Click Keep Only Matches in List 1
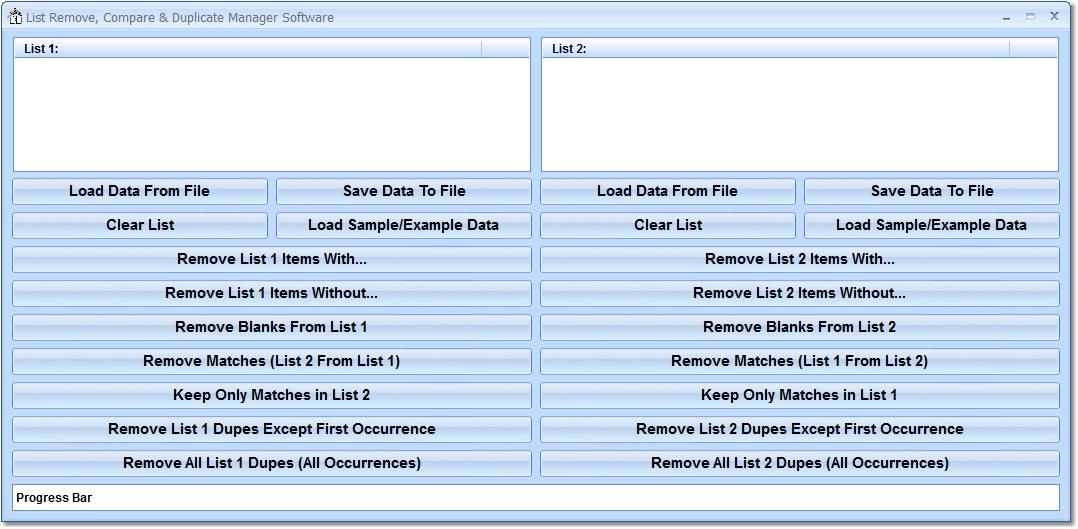 (800, 396)
